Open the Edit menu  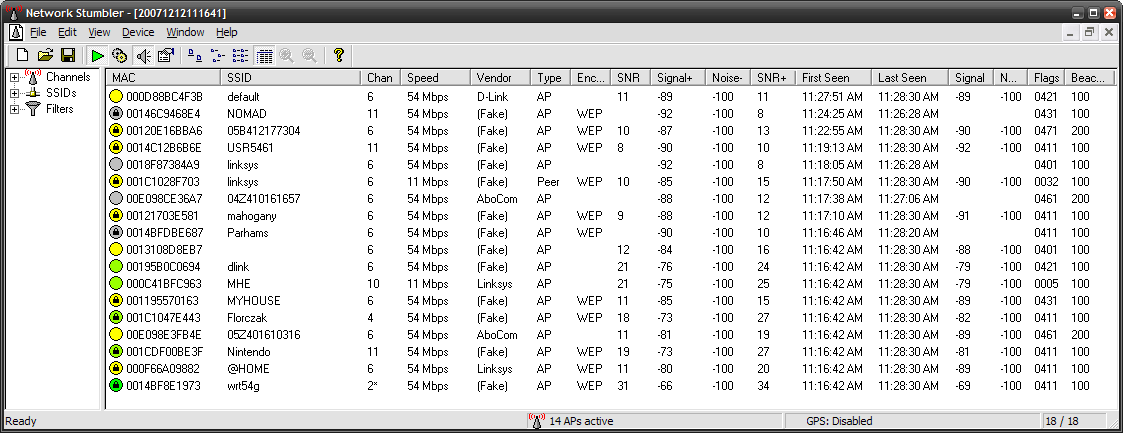[67, 32]
